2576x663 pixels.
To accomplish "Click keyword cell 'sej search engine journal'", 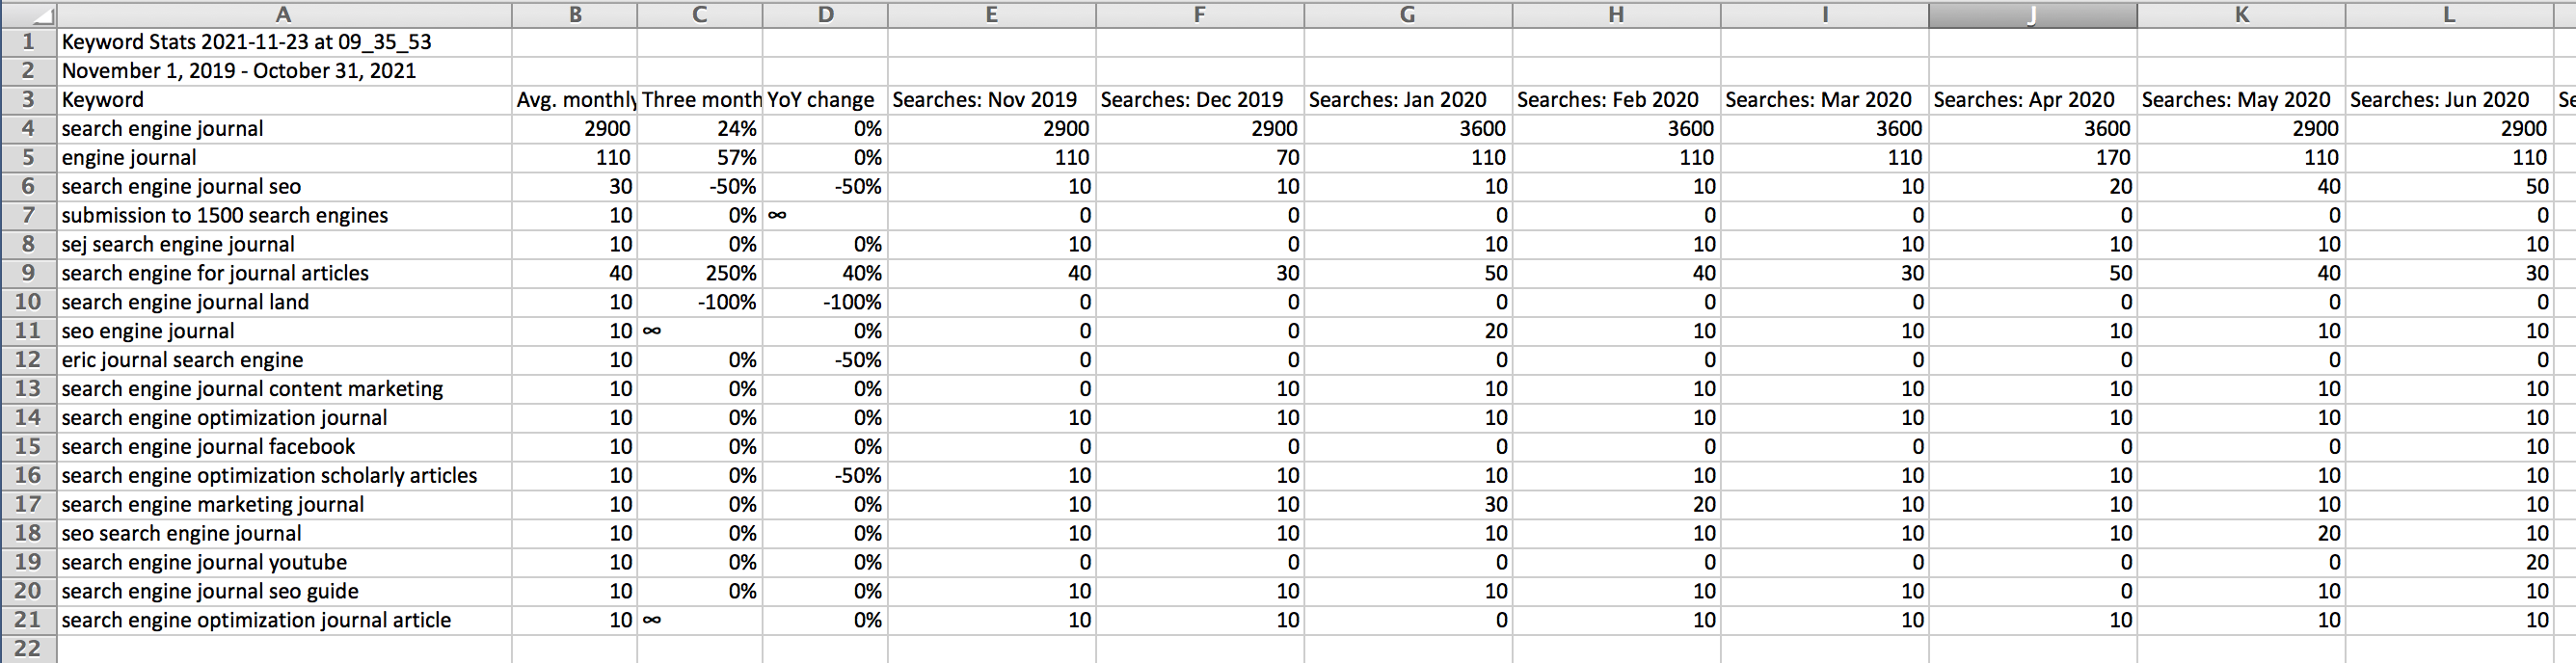I will pyautogui.click(x=284, y=245).
